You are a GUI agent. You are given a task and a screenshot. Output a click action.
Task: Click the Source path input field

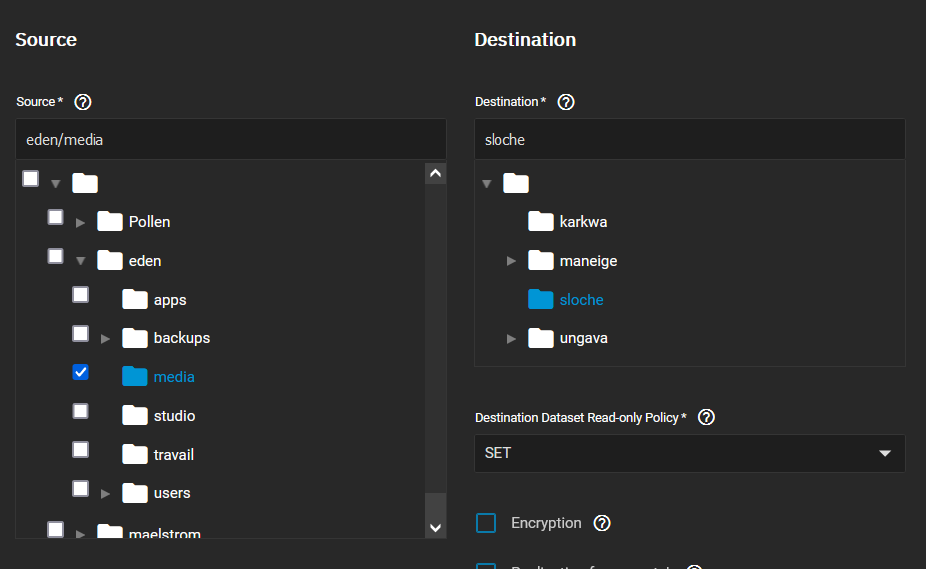click(231, 139)
